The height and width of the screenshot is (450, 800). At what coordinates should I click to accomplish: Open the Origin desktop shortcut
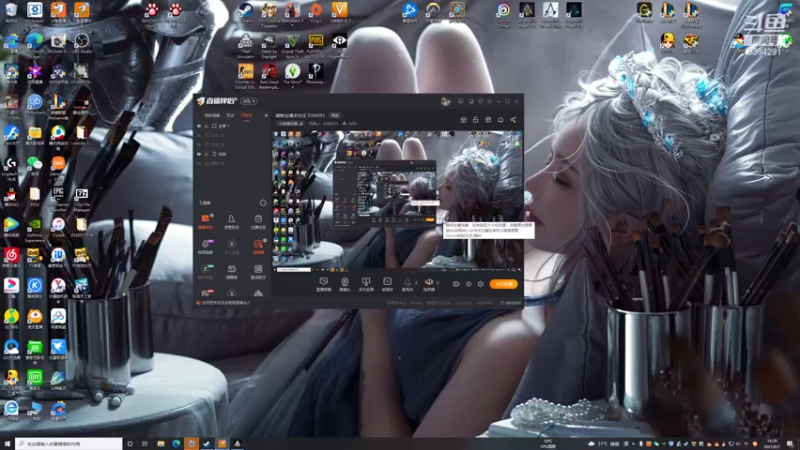pos(316,14)
